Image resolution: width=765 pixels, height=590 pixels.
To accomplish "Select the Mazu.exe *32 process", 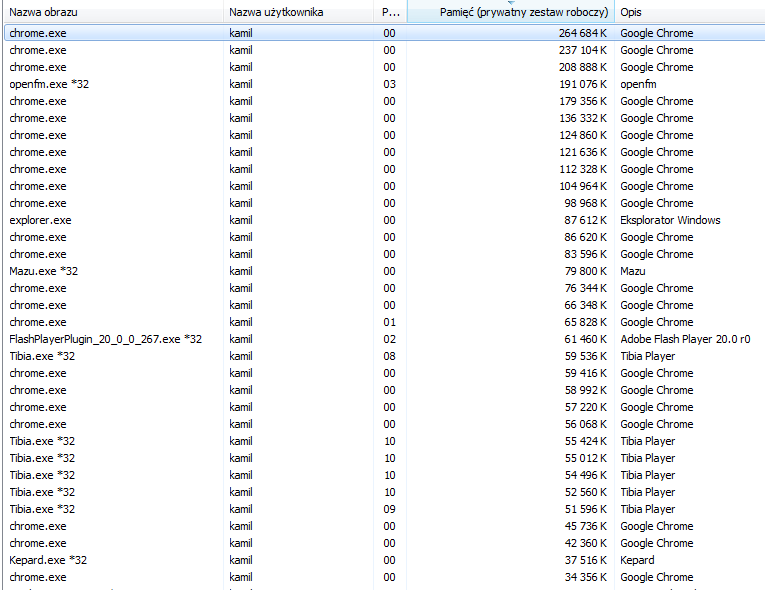I will pyautogui.click(x=43, y=271).
